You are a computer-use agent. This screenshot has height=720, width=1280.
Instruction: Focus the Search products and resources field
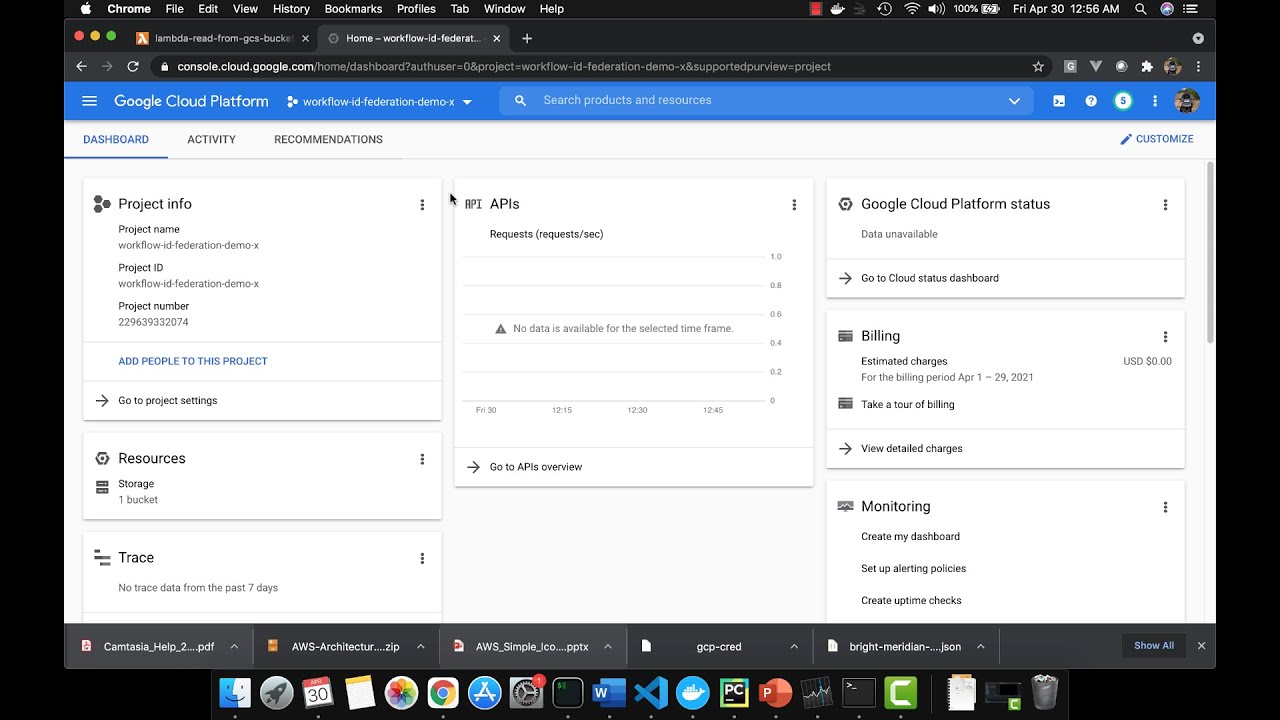[767, 101]
